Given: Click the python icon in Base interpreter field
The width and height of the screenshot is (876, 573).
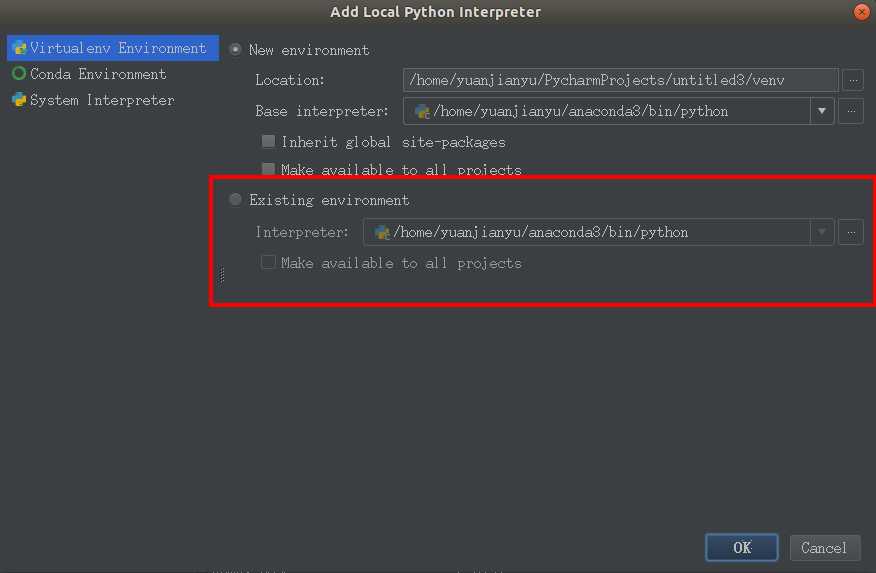Looking at the screenshot, I should coord(422,111).
